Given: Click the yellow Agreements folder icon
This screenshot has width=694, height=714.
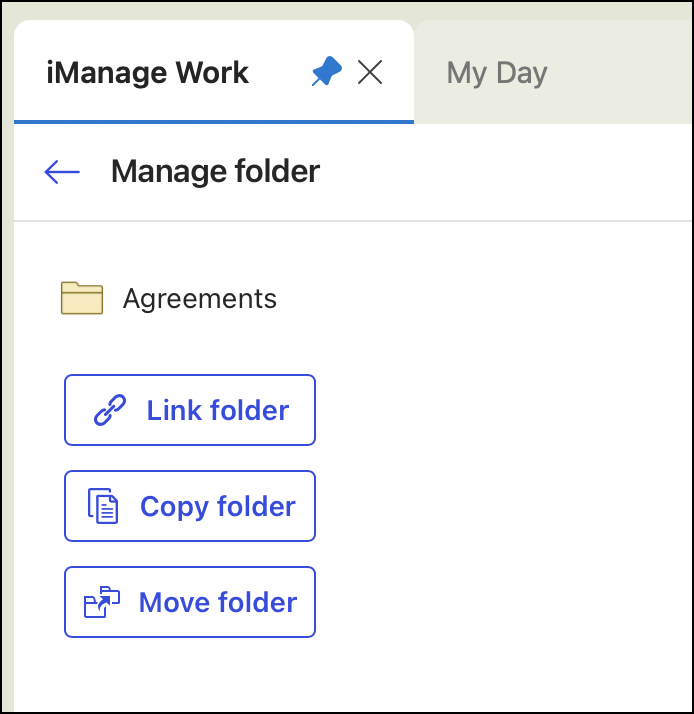Looking at the screenshot, I should click(x=82, y=298).
